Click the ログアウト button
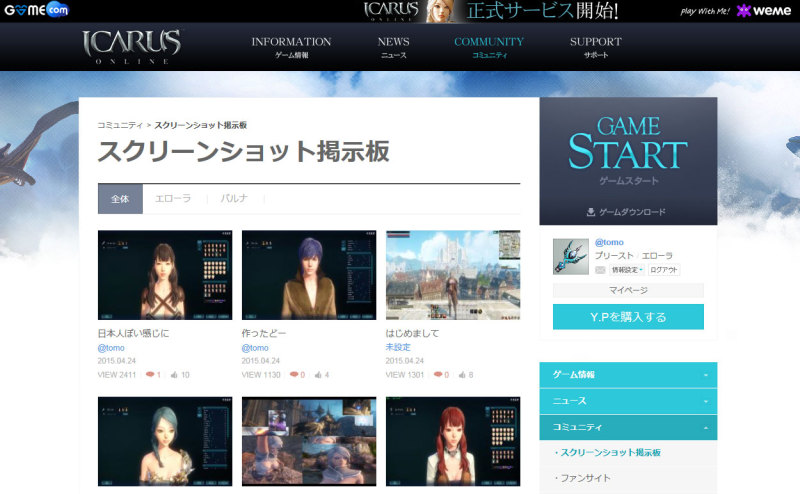The width and height of the screenshot is (800, 494). click(x=664, y=270)
